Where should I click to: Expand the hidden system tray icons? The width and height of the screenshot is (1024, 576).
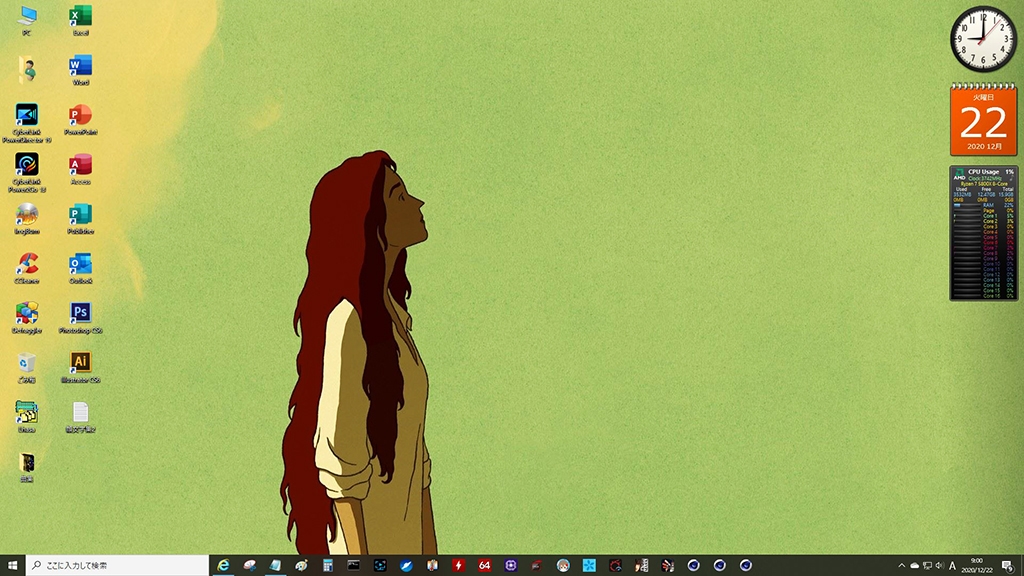coord(901,566)
